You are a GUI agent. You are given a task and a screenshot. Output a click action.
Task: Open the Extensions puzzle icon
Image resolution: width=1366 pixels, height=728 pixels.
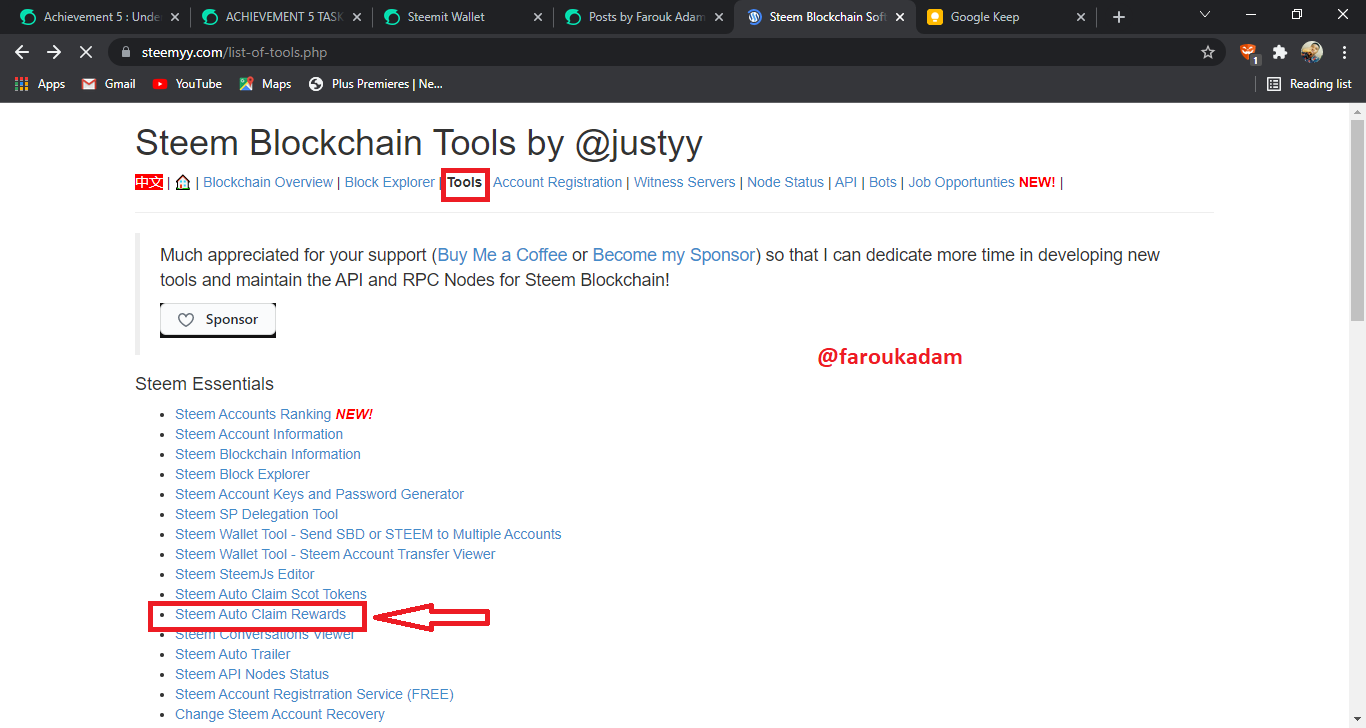[1280, 52]
